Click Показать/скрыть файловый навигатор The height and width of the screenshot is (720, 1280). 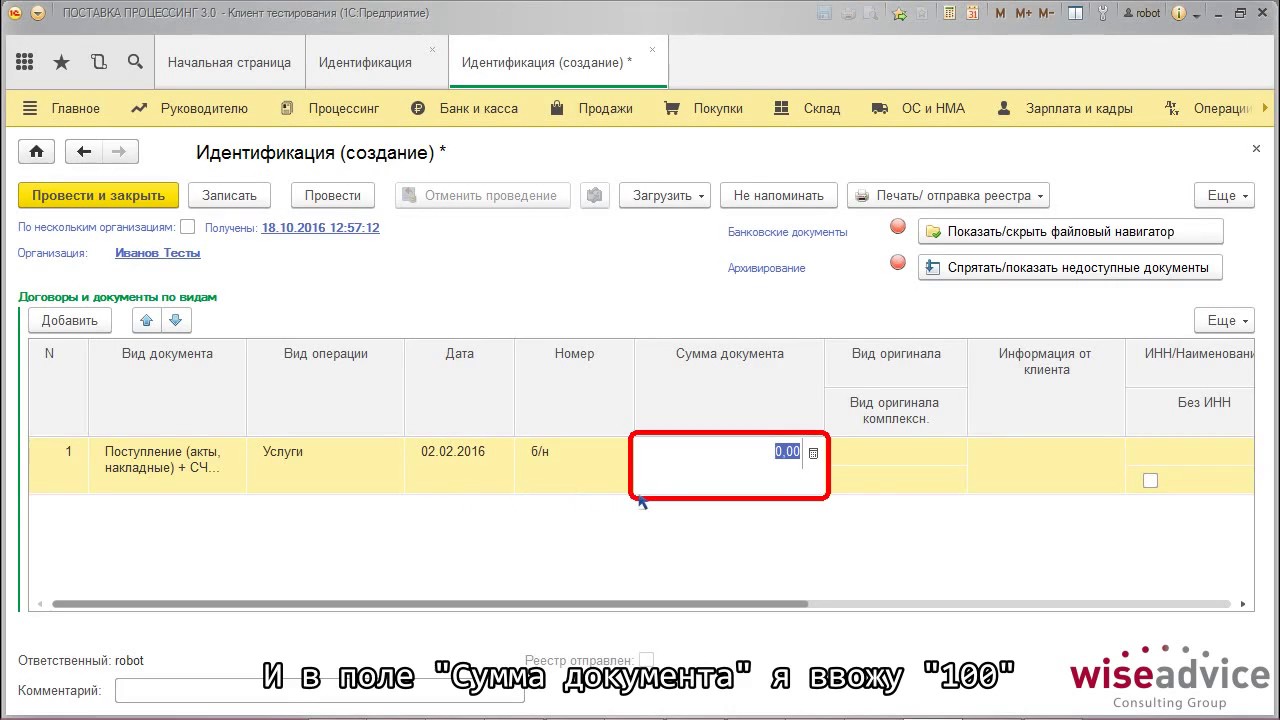pos(1070,231)
